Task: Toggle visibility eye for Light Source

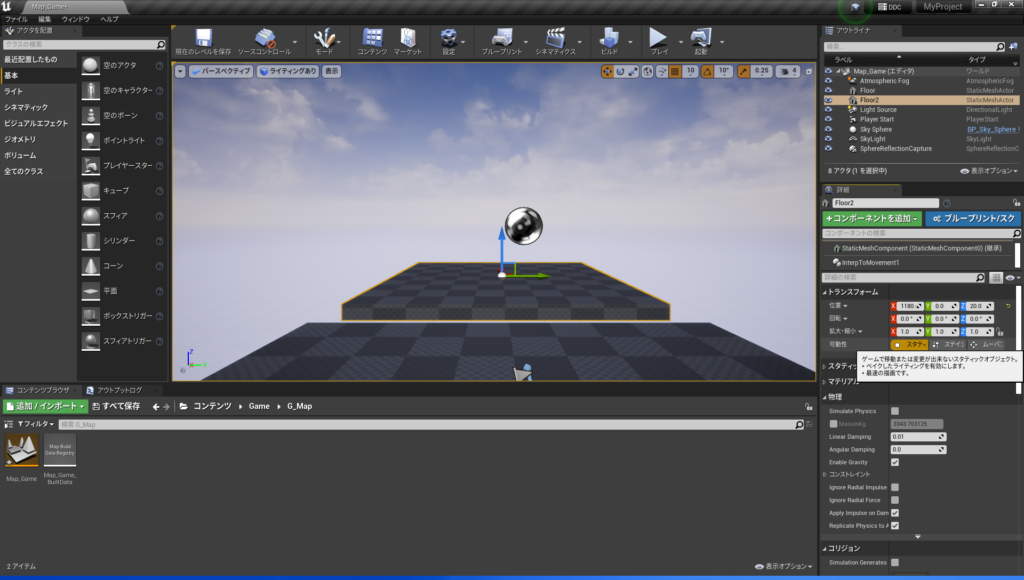Action: point(828,110)
